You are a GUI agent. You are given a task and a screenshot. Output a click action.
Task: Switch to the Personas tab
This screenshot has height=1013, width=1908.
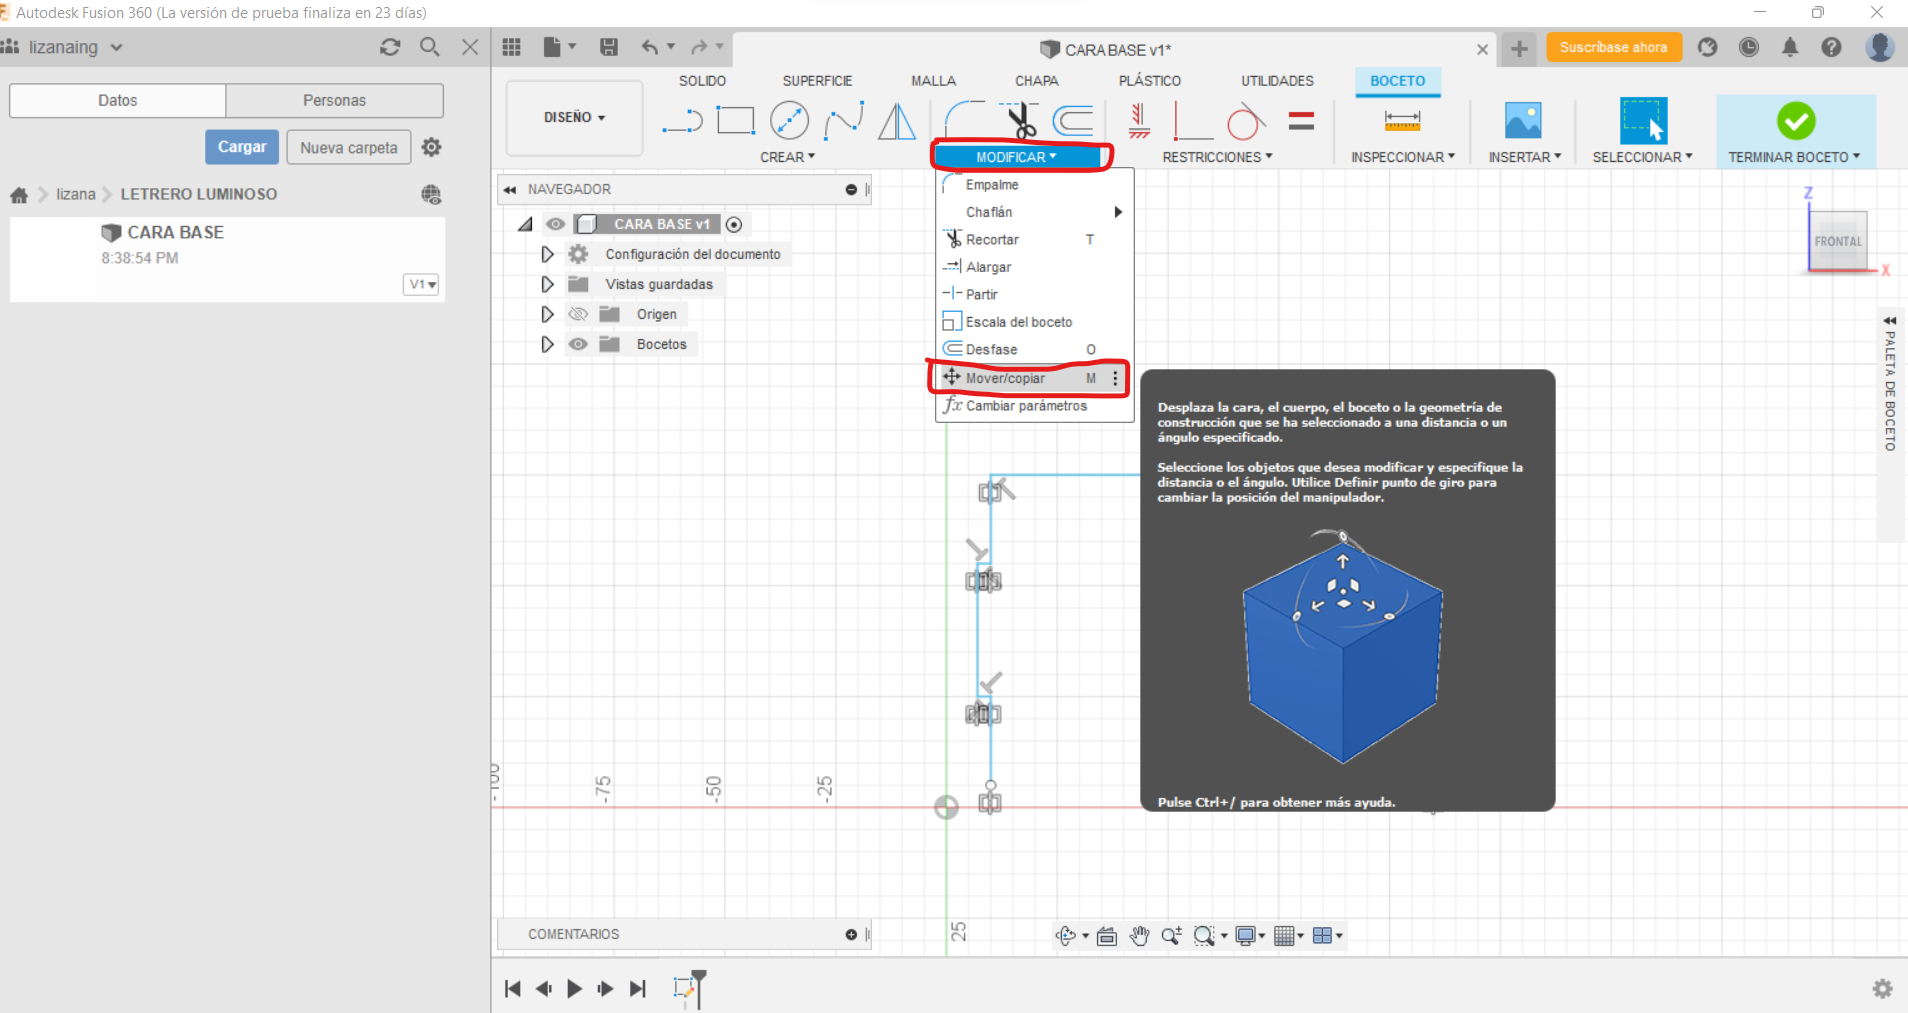[x=334, y=100]
